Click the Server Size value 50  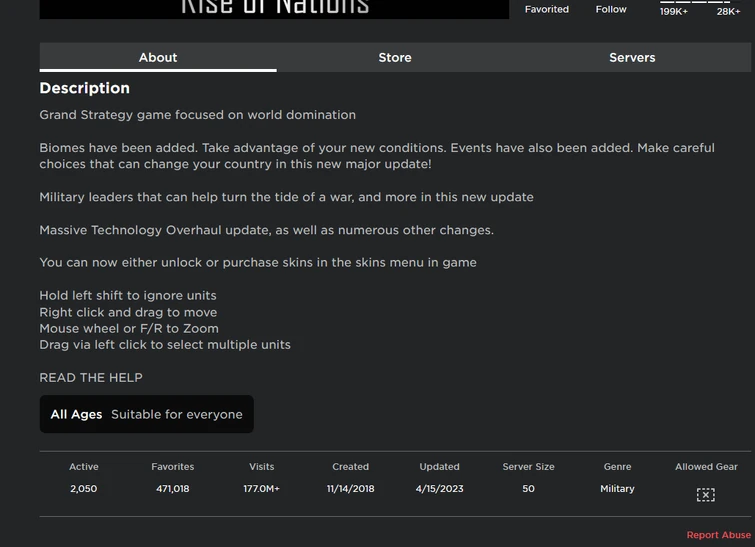click(x=528, y=489)
